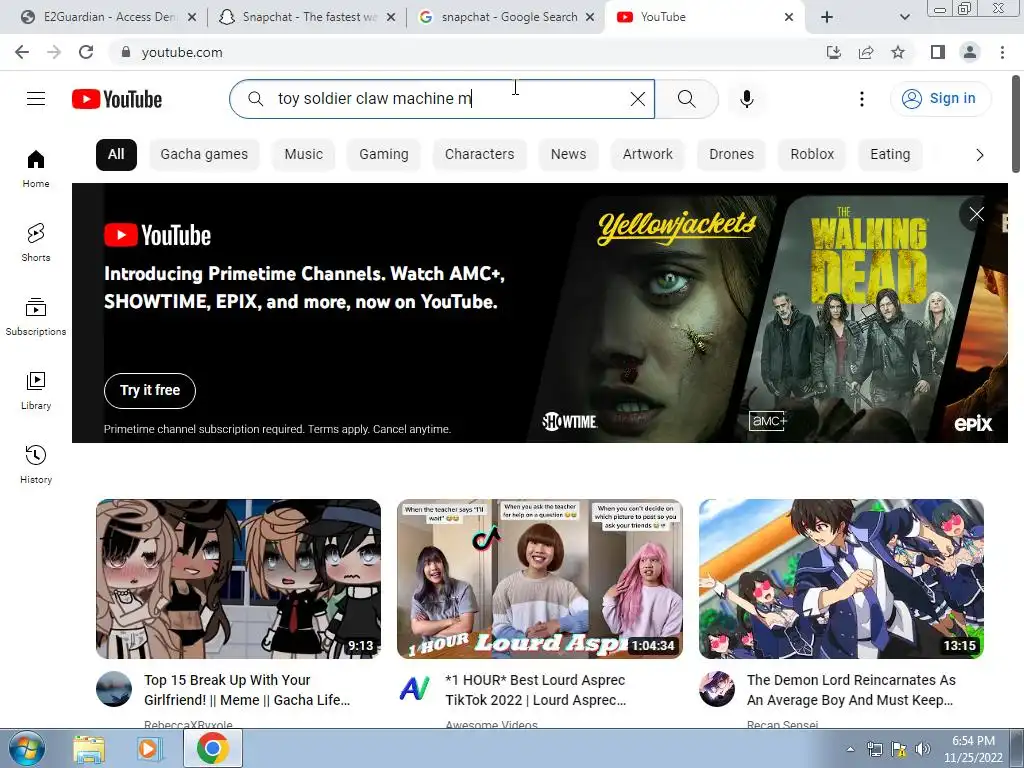Open the Lourd Asprec TikTok video thumbnail
1024x768 pixels.
(539, 579)
